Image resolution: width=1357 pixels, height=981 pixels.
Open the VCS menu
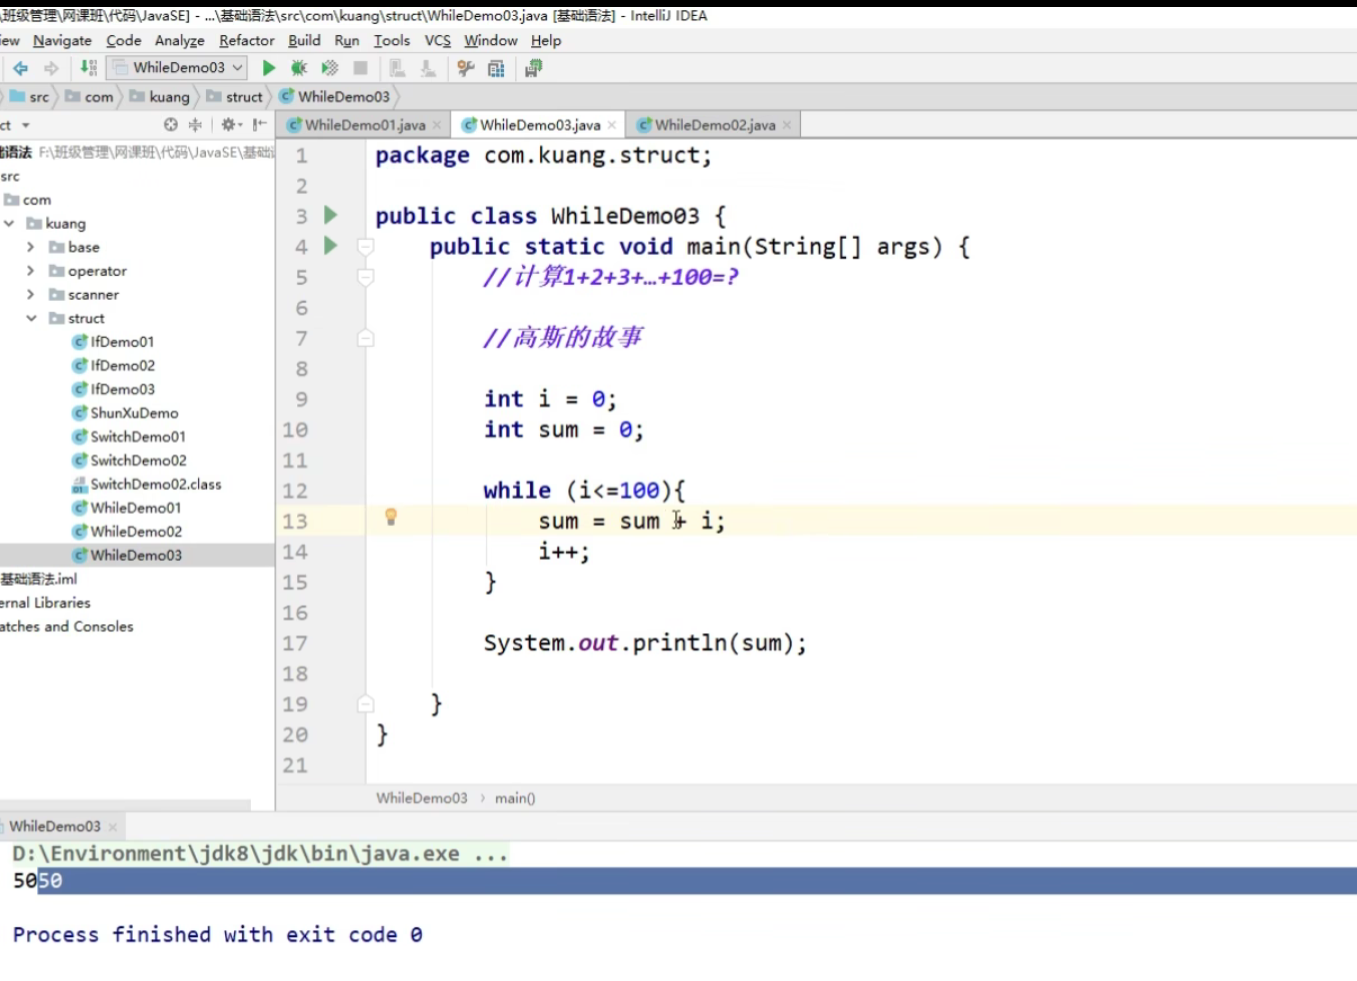coord(438,41)
